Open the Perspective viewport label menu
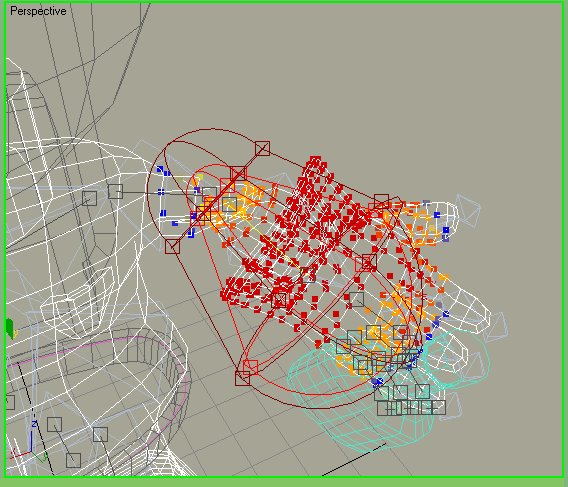The image size is (568, 487). pyautogui.click(x=38, y=11)
